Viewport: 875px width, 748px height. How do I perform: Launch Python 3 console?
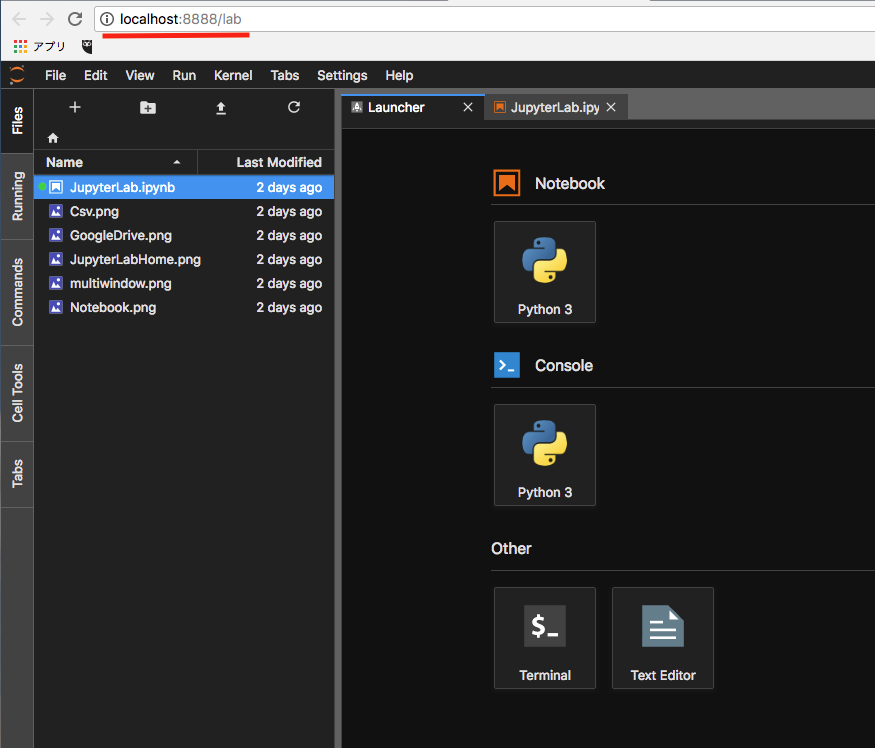(x=545, y=455)
